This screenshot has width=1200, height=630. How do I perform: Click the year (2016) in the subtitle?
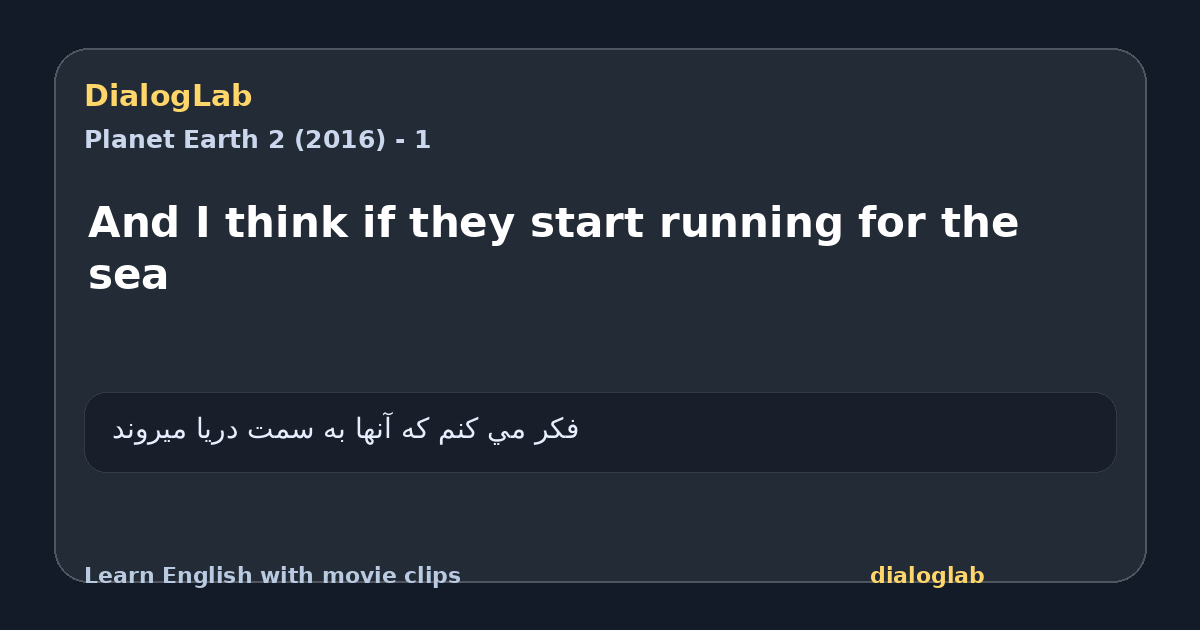(339, 140)
